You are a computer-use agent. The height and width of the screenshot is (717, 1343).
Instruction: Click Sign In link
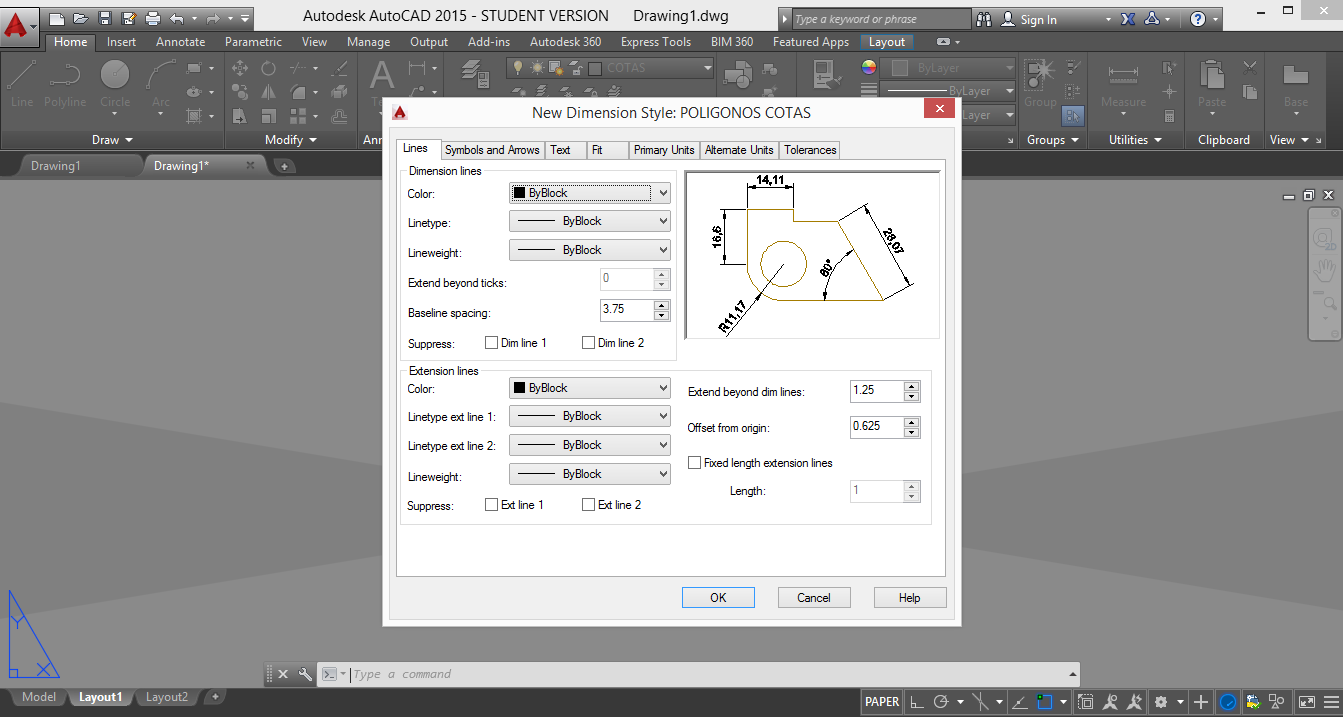[1038, 19]
